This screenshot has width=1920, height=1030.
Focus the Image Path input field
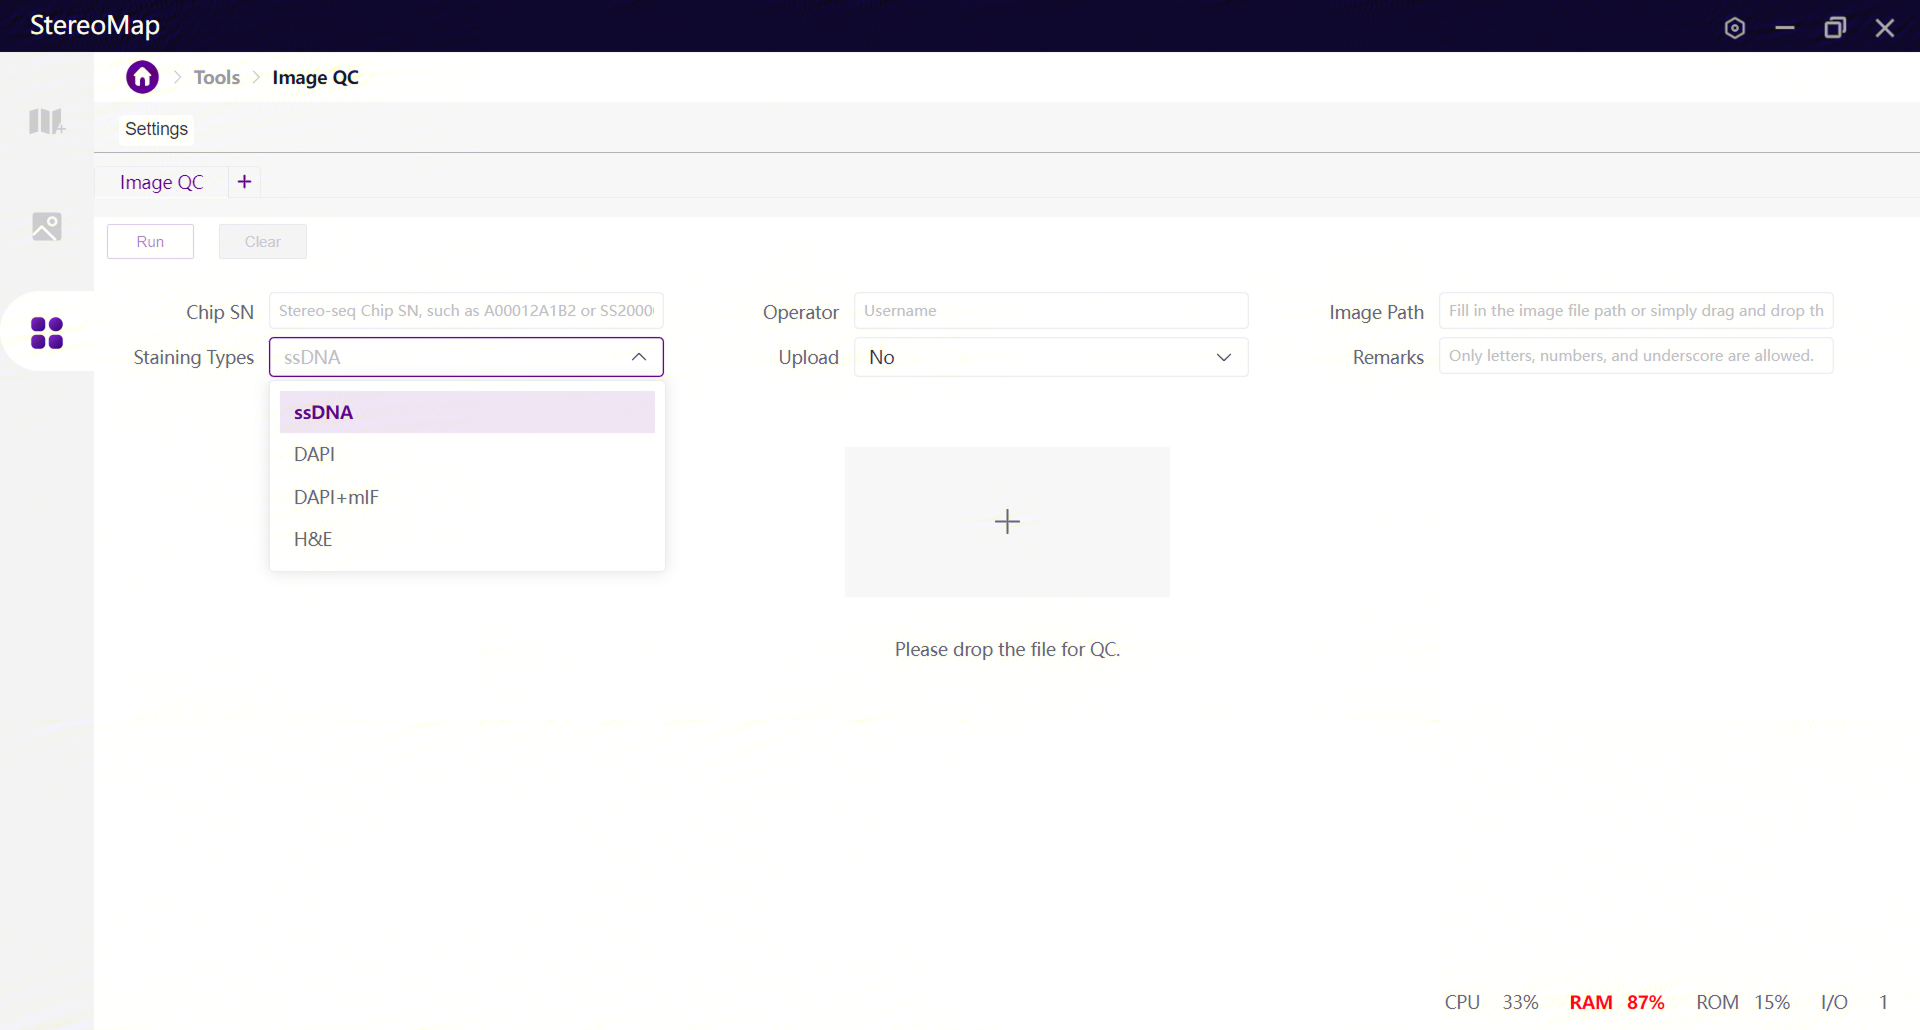click(x=1636, y=310)
